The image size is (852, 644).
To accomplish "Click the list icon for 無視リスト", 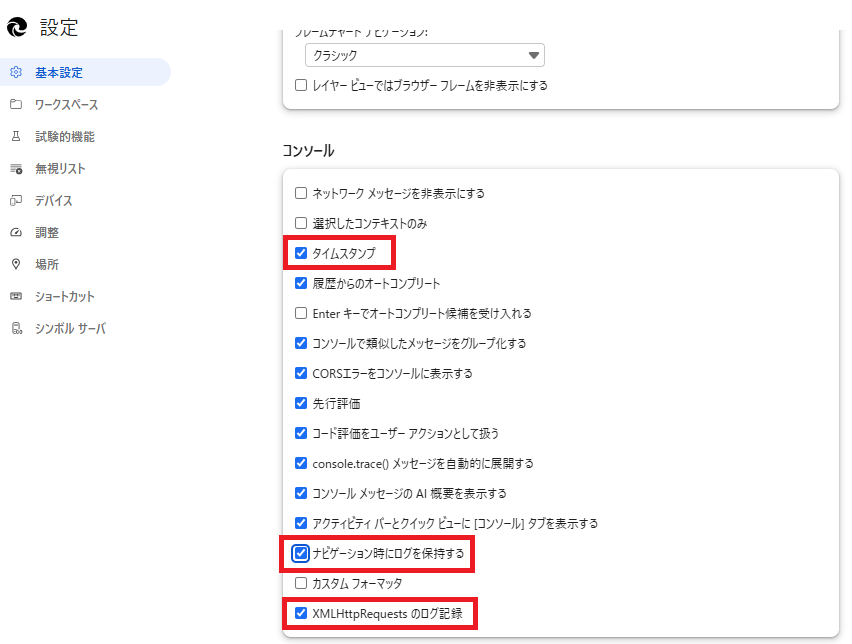I will pos(16,169).
